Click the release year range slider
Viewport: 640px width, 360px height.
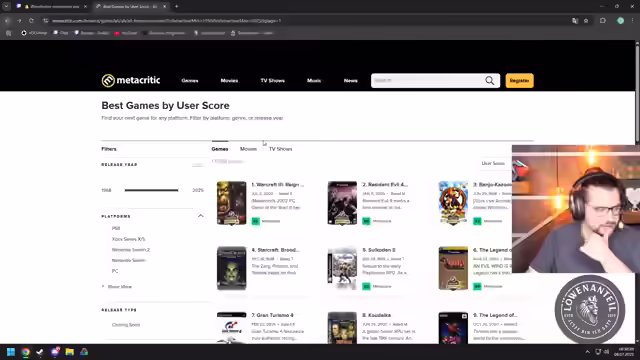click(x=151, y=190)
